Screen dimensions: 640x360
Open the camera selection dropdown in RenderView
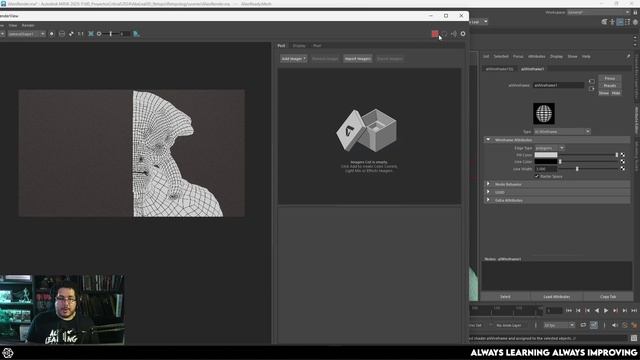click(x=26, y=34)
